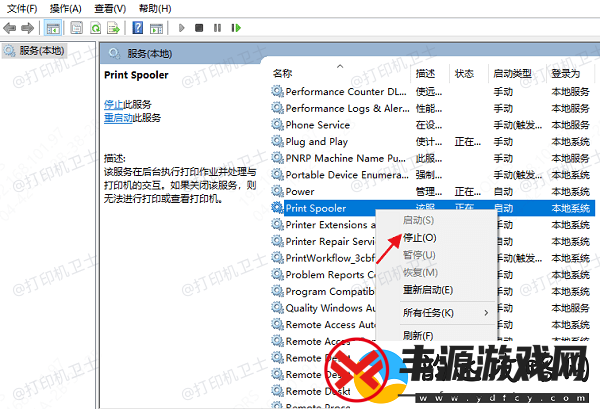
Task: Select the Phone Service row
Action: pyautogui.click(x=432, y=125)
